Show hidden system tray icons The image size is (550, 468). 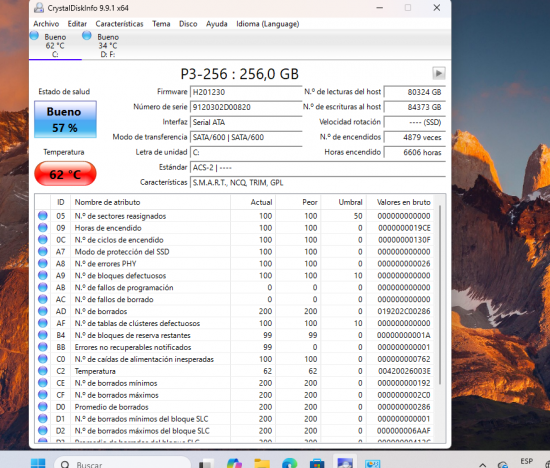point(483,464)
